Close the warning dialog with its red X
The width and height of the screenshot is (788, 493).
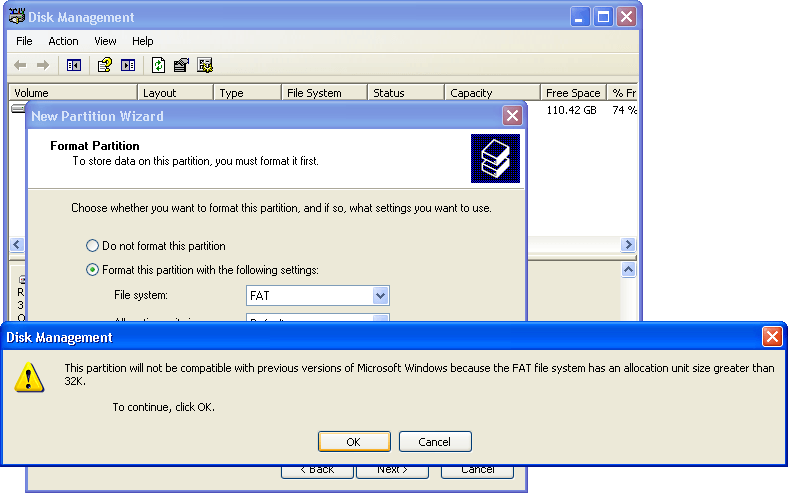point(772,337)
